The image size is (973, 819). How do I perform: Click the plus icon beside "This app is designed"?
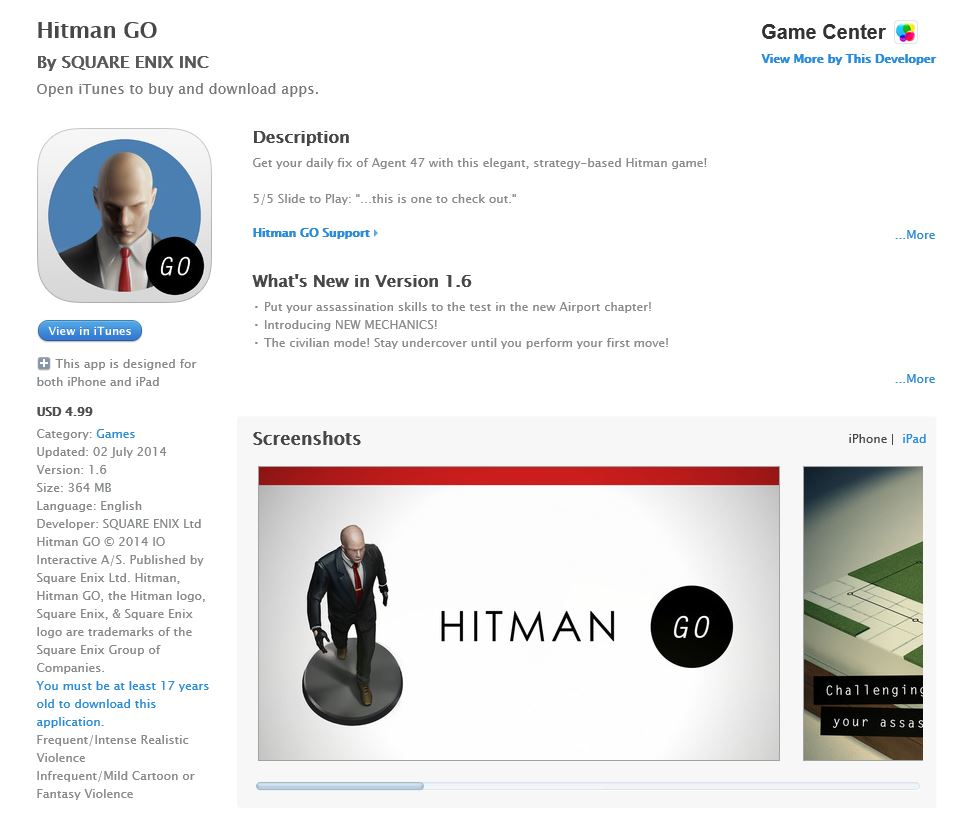coord(43,364)
